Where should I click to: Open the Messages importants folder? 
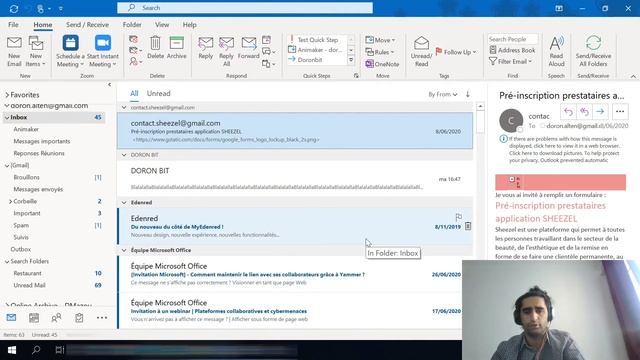[x=42, y=141]
